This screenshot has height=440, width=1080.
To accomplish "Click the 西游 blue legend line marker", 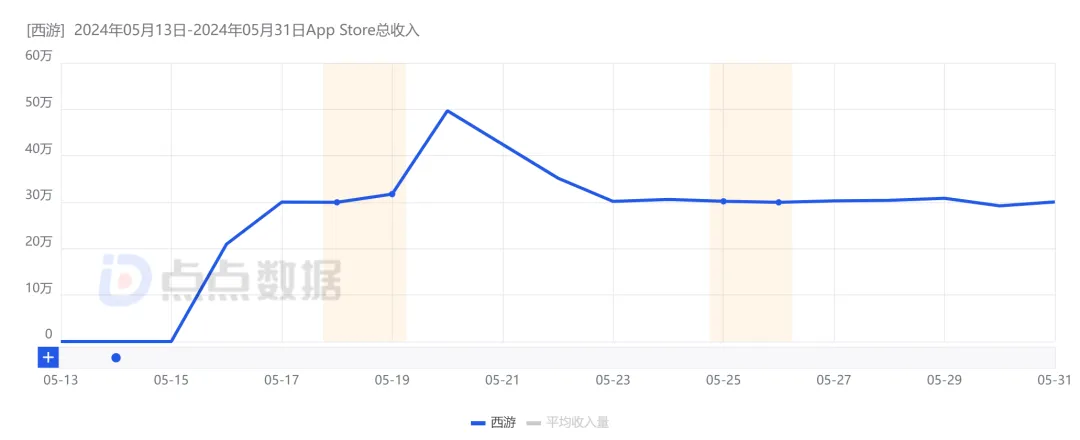I will [478, 423].
